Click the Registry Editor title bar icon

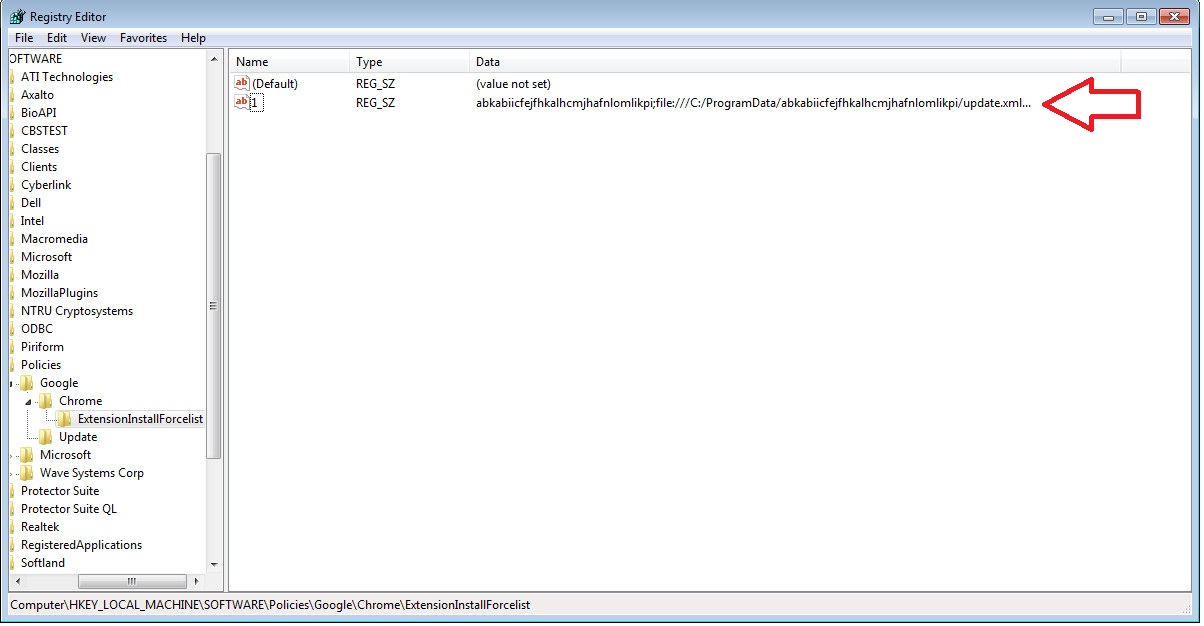coord(17,17)
